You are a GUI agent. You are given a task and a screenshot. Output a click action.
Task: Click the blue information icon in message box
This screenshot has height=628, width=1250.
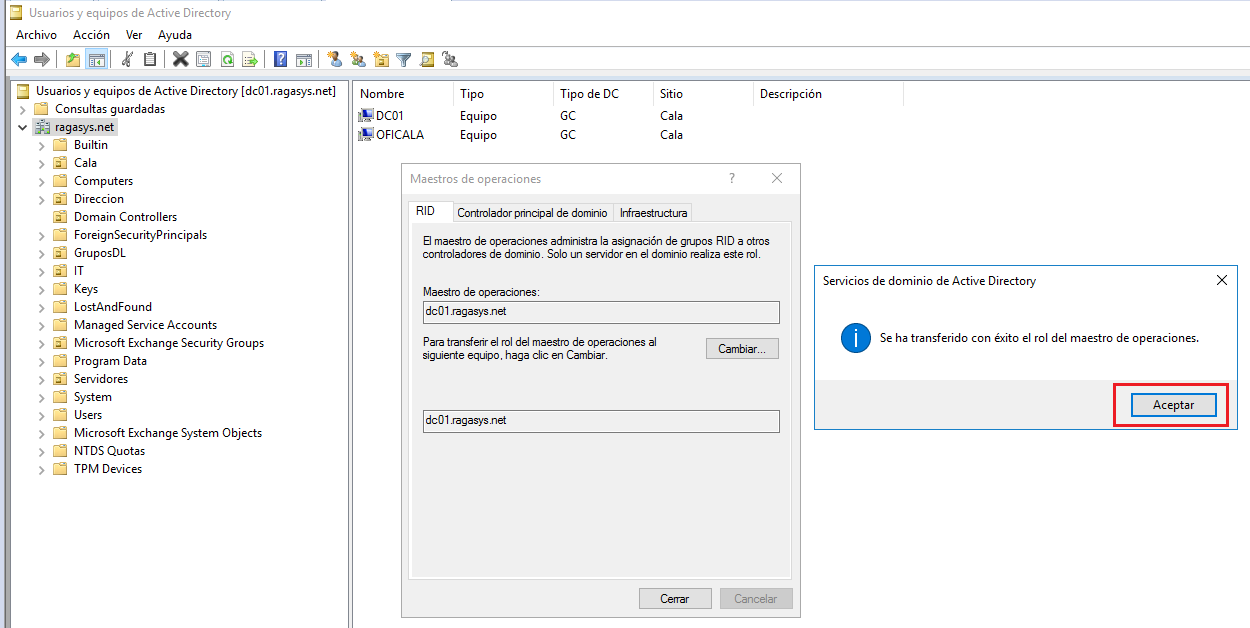856,338
